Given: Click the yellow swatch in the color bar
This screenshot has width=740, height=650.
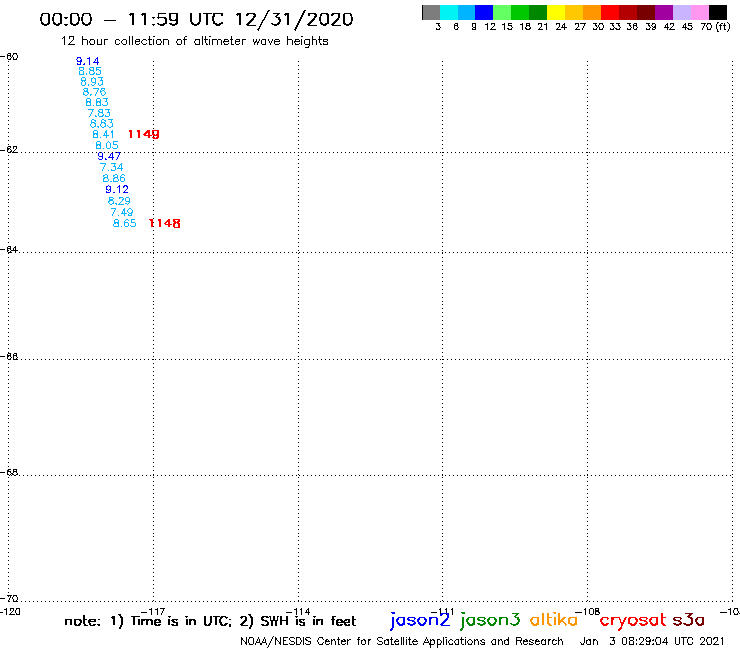Looking at the screenshot, I should point(556,12).
